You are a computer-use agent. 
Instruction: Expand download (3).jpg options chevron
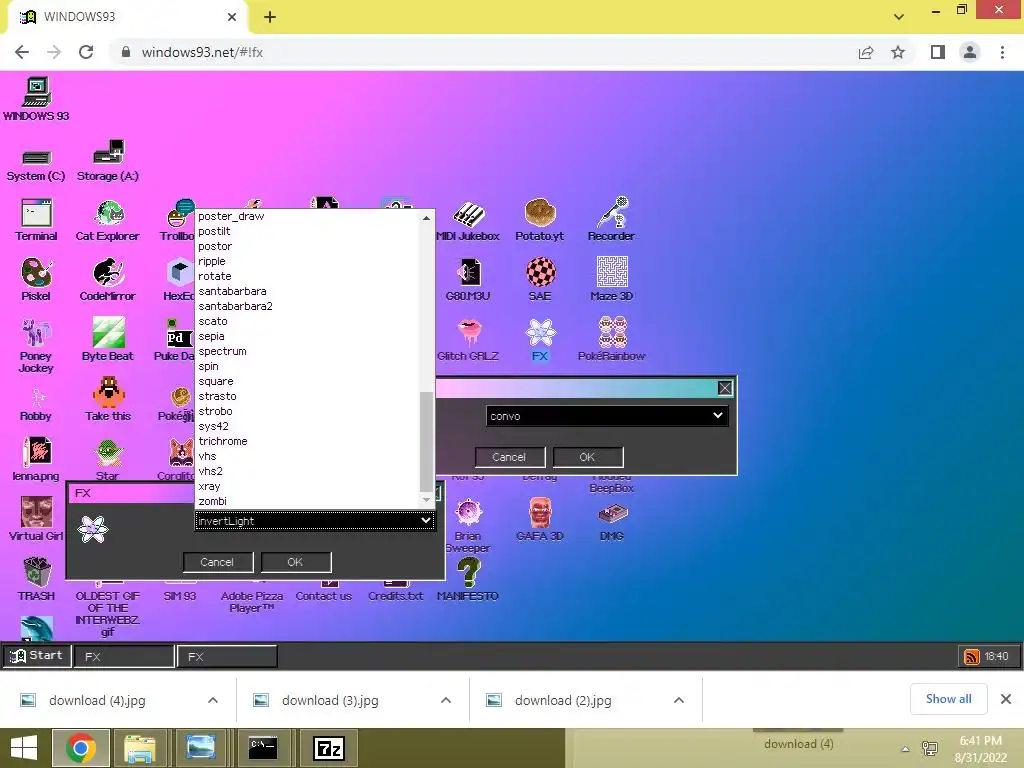446,700
